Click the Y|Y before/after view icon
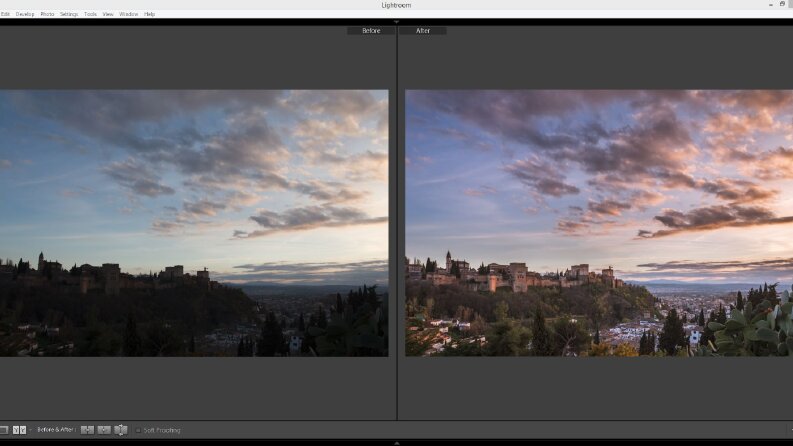Image resolution: width=793 pixels, height=446 pixels. click(x=19, y=430)
